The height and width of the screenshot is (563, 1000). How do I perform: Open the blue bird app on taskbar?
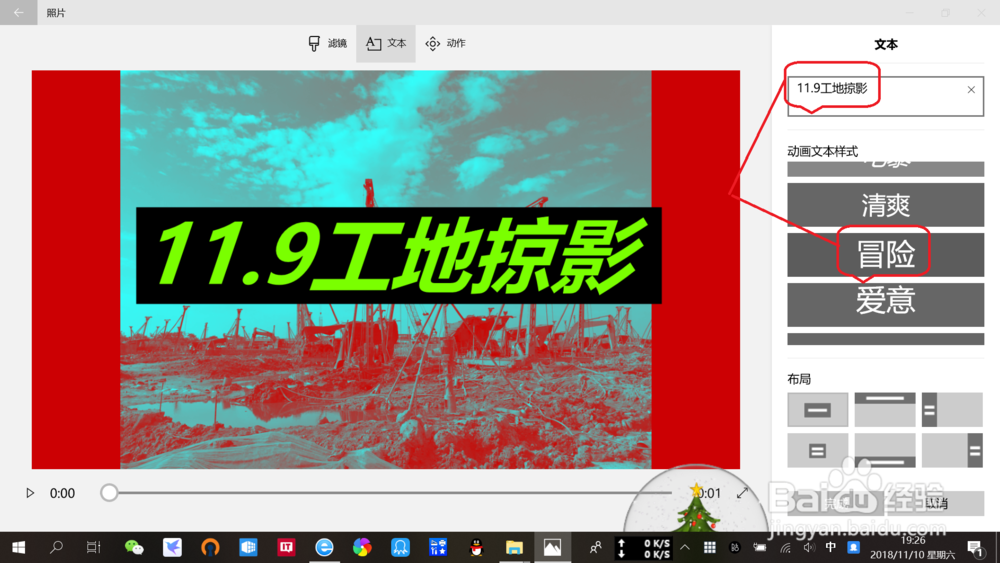(172, 547)
